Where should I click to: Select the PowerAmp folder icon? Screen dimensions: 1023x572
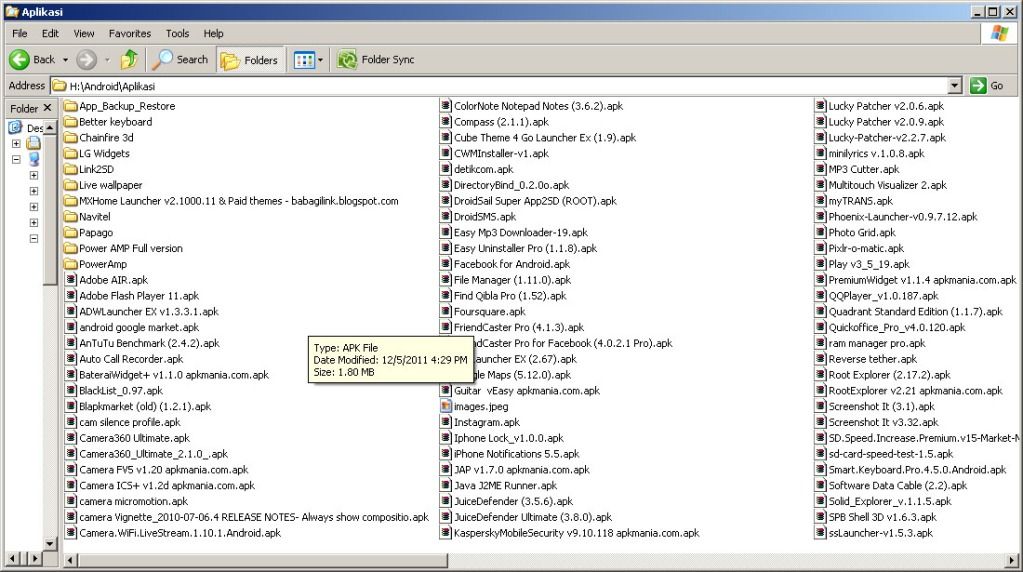click(x=70, y=264)
